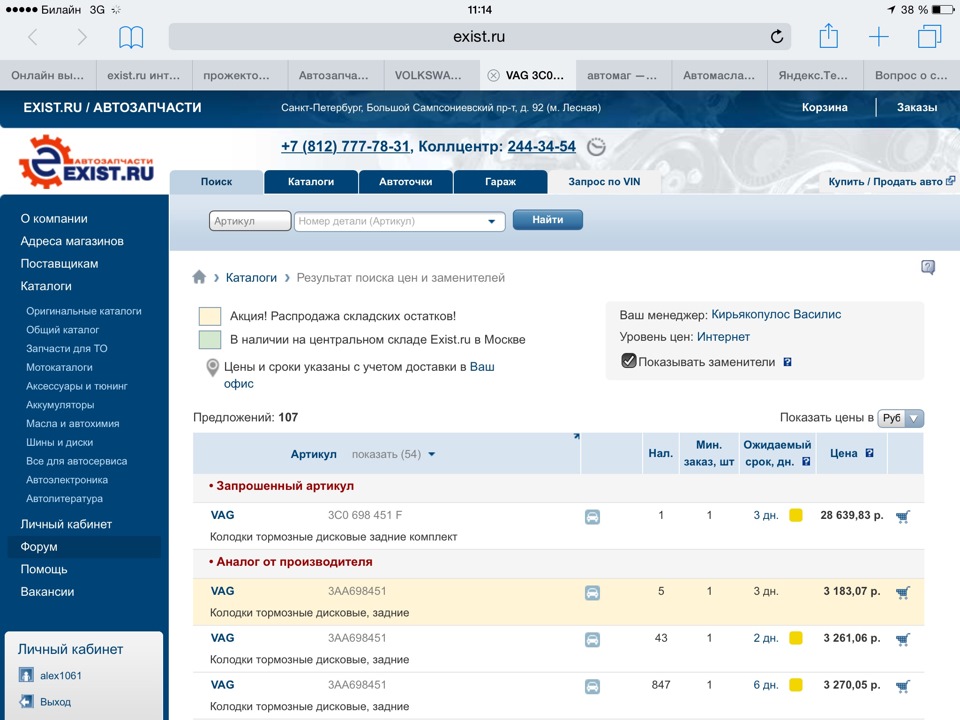Open Safari bookmarks book icon
960x720 pixels.
tap(131, 37)
